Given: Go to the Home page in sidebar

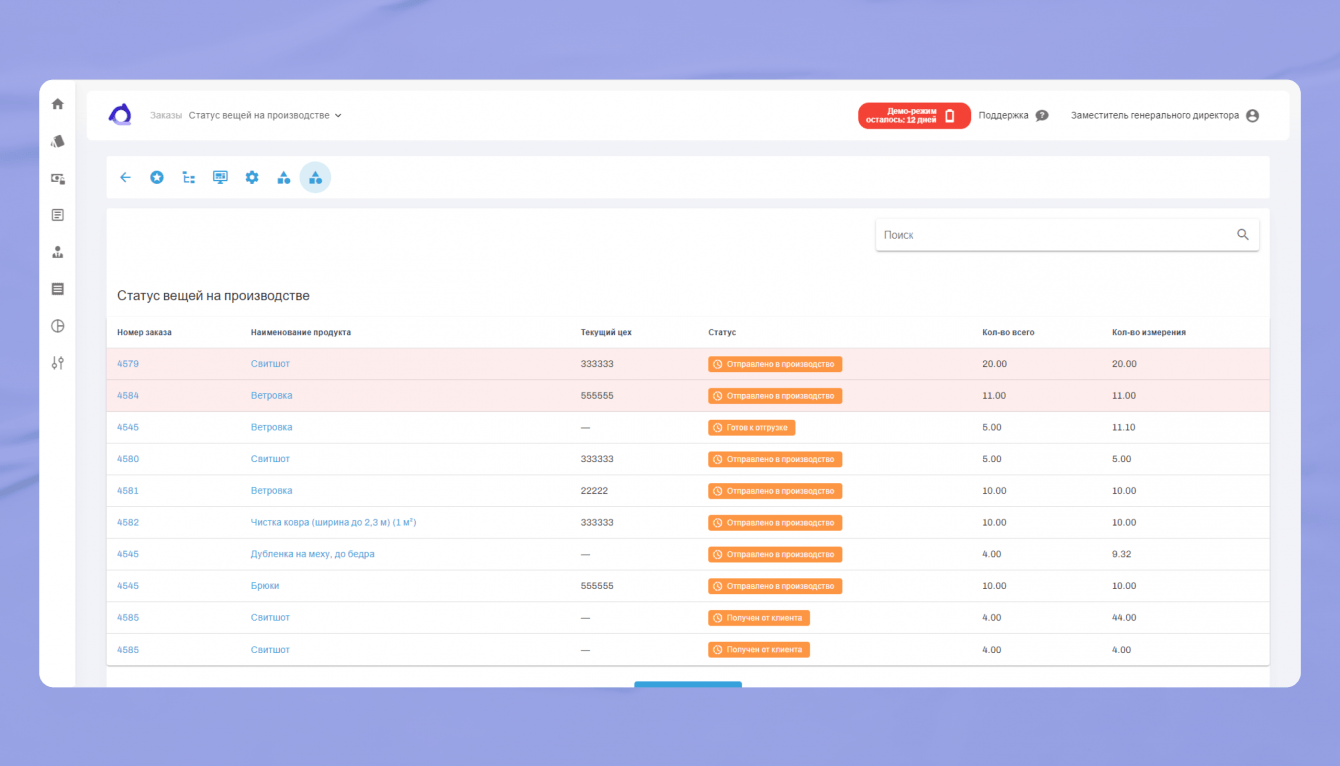Looking at the screenshot, I should pyautogui.click(x=57, y=104).
